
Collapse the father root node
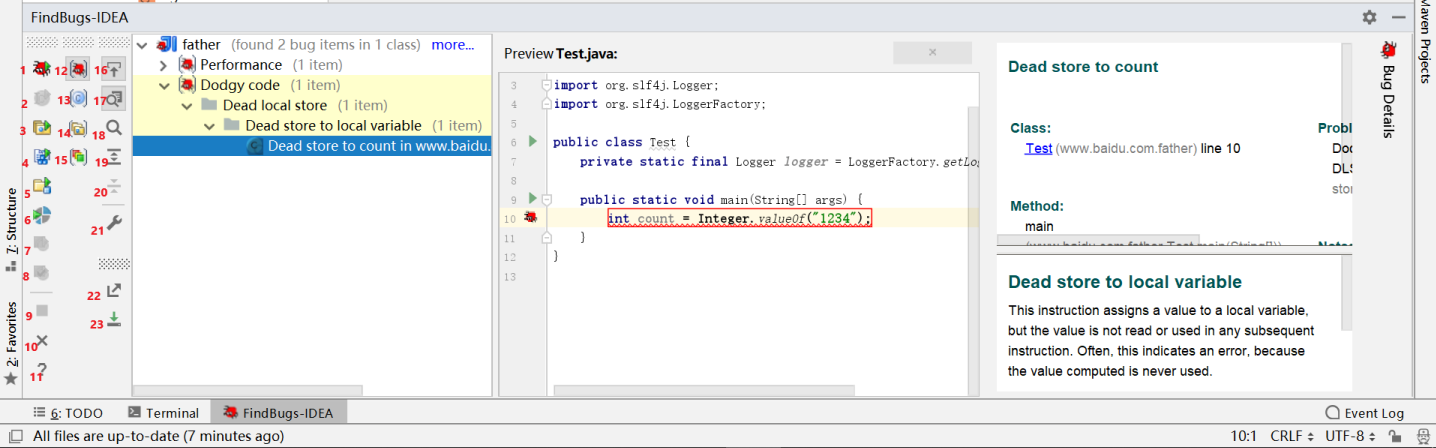point(143,45)
